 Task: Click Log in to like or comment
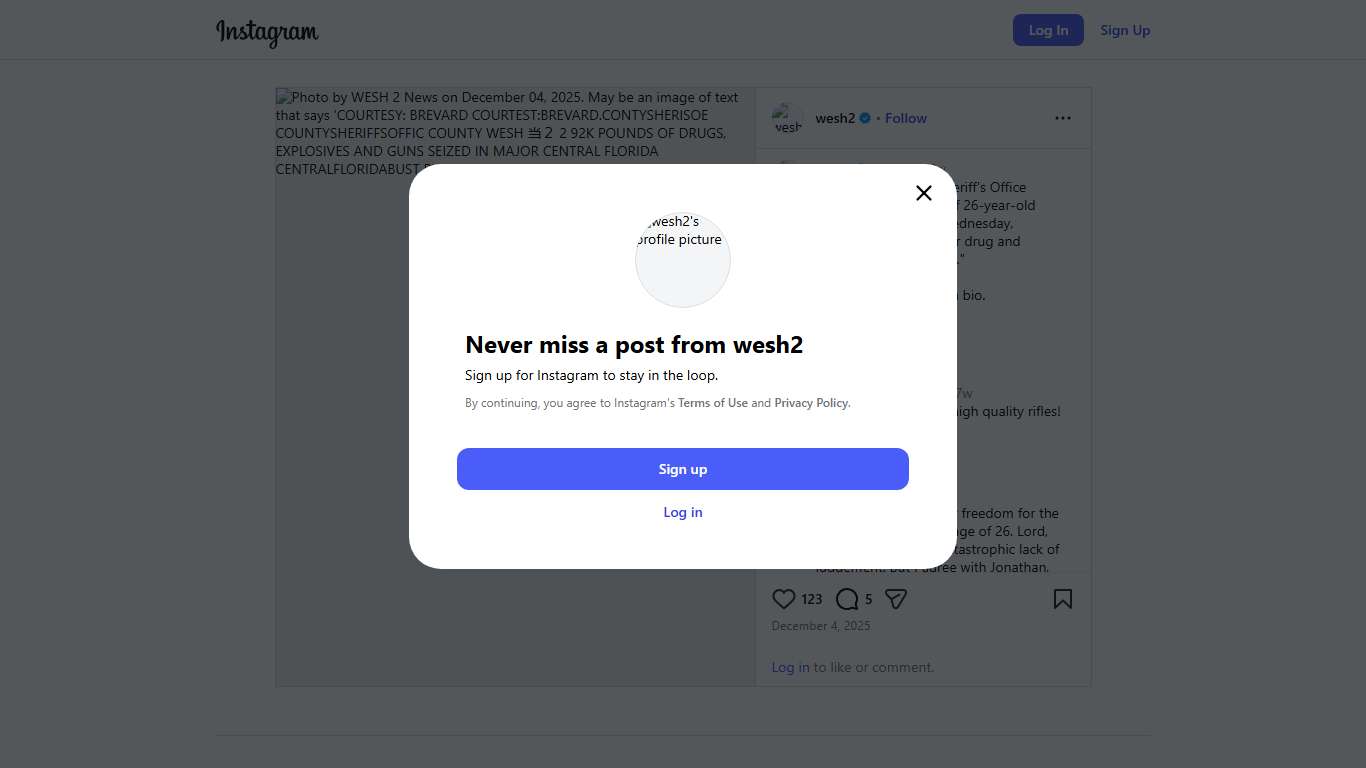coord(790,667)
